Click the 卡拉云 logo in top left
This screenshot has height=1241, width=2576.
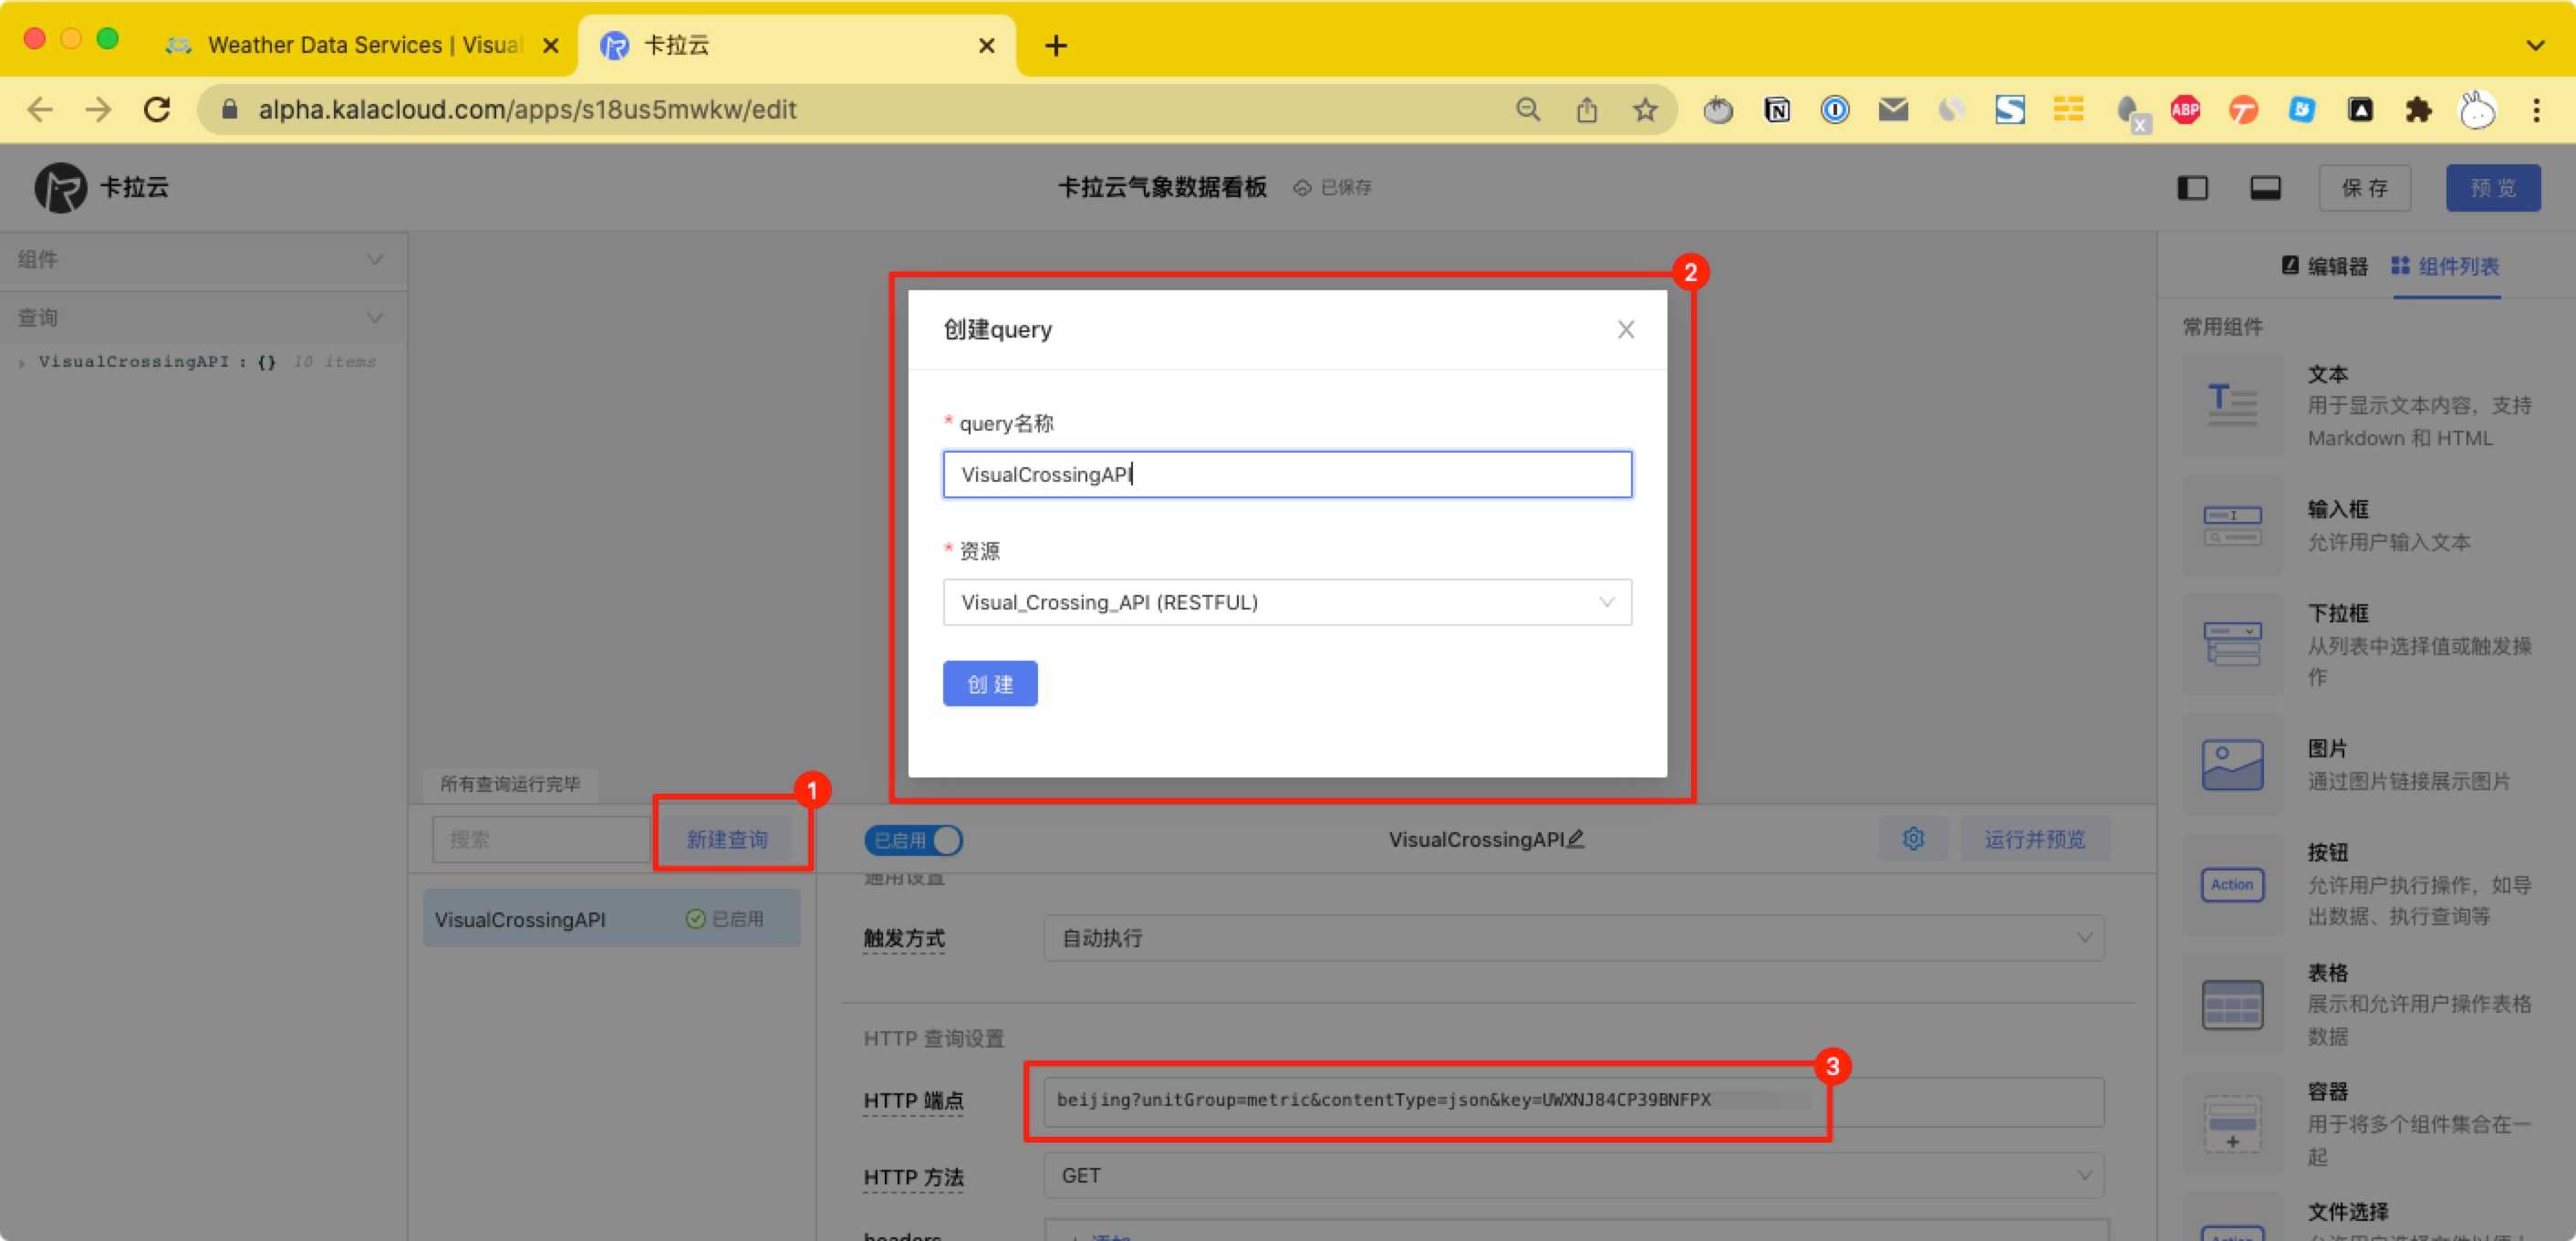click(x=60, y=187)
